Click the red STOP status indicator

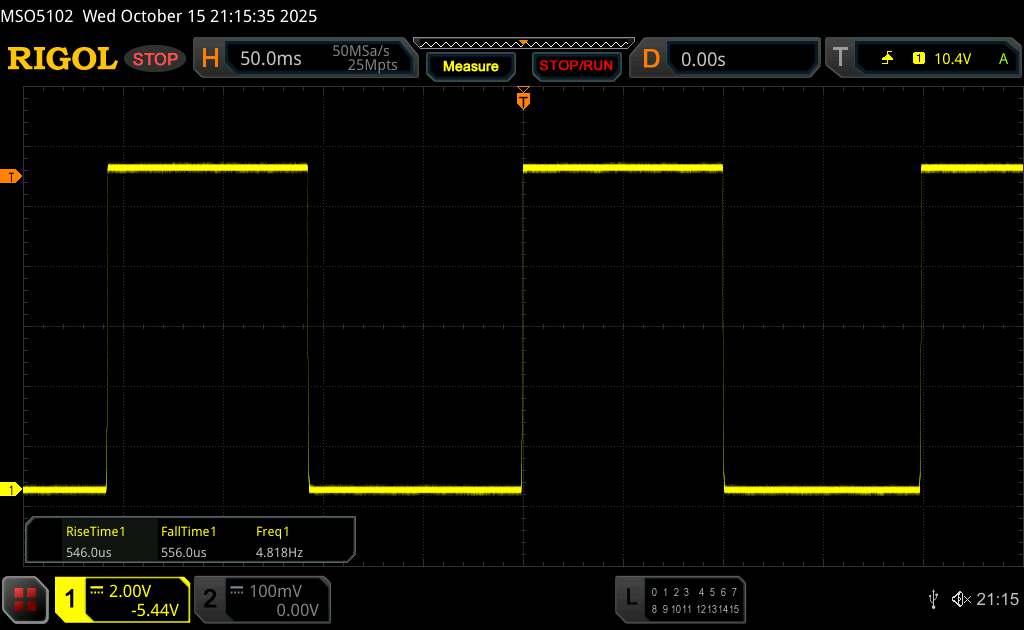(x=156, y=59)
